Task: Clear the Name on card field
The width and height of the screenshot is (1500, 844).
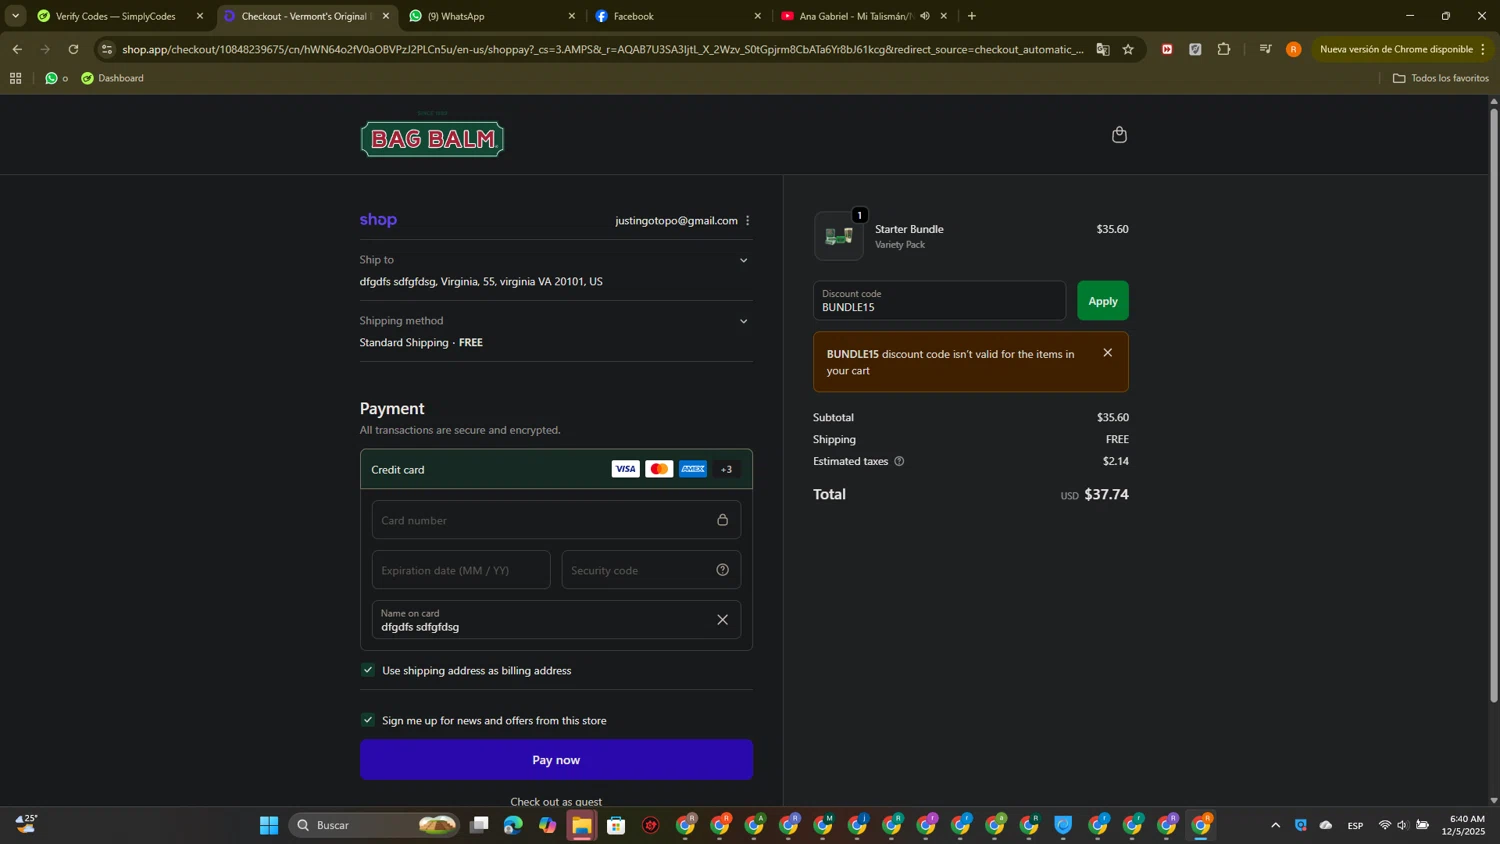Action: pyautogui.click(x=722, y=620)
